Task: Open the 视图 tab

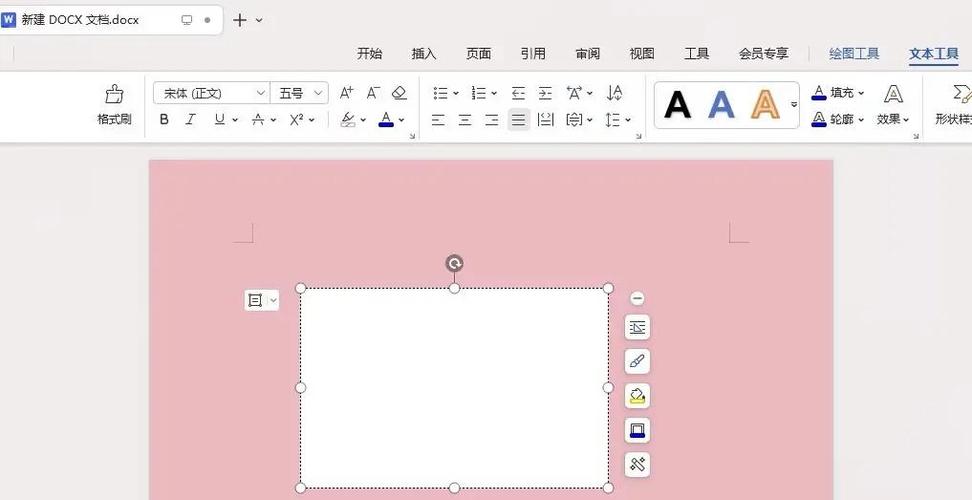Action: (642, 54)
